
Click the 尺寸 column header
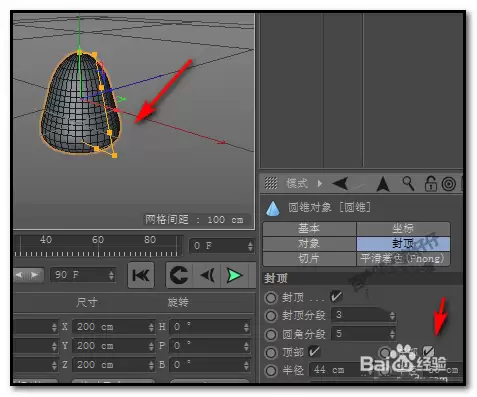[87, 302]
